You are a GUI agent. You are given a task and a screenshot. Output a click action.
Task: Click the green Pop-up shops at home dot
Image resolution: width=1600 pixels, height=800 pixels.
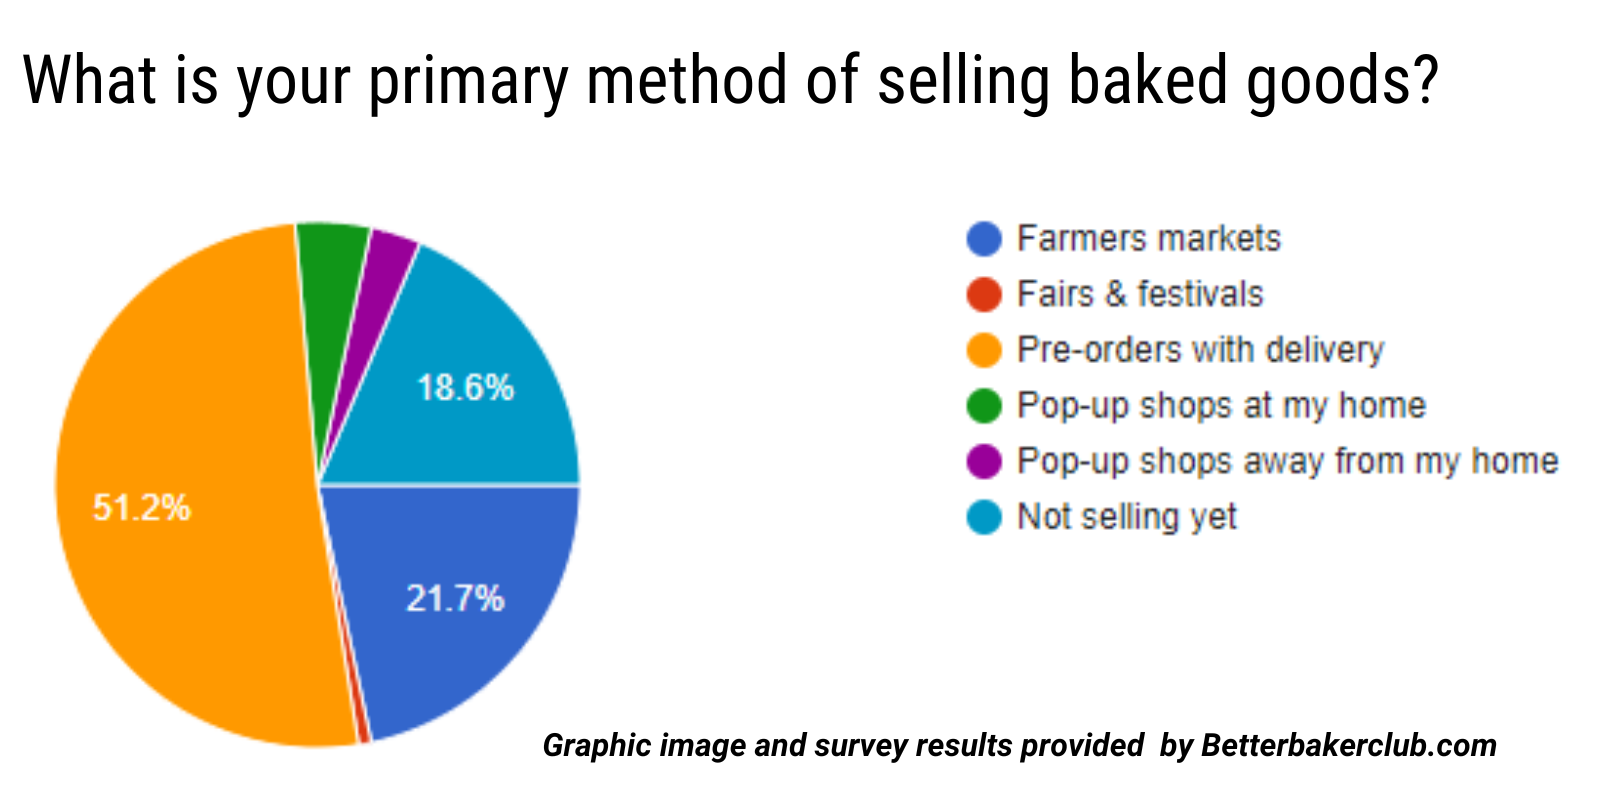tap(985, 406)
